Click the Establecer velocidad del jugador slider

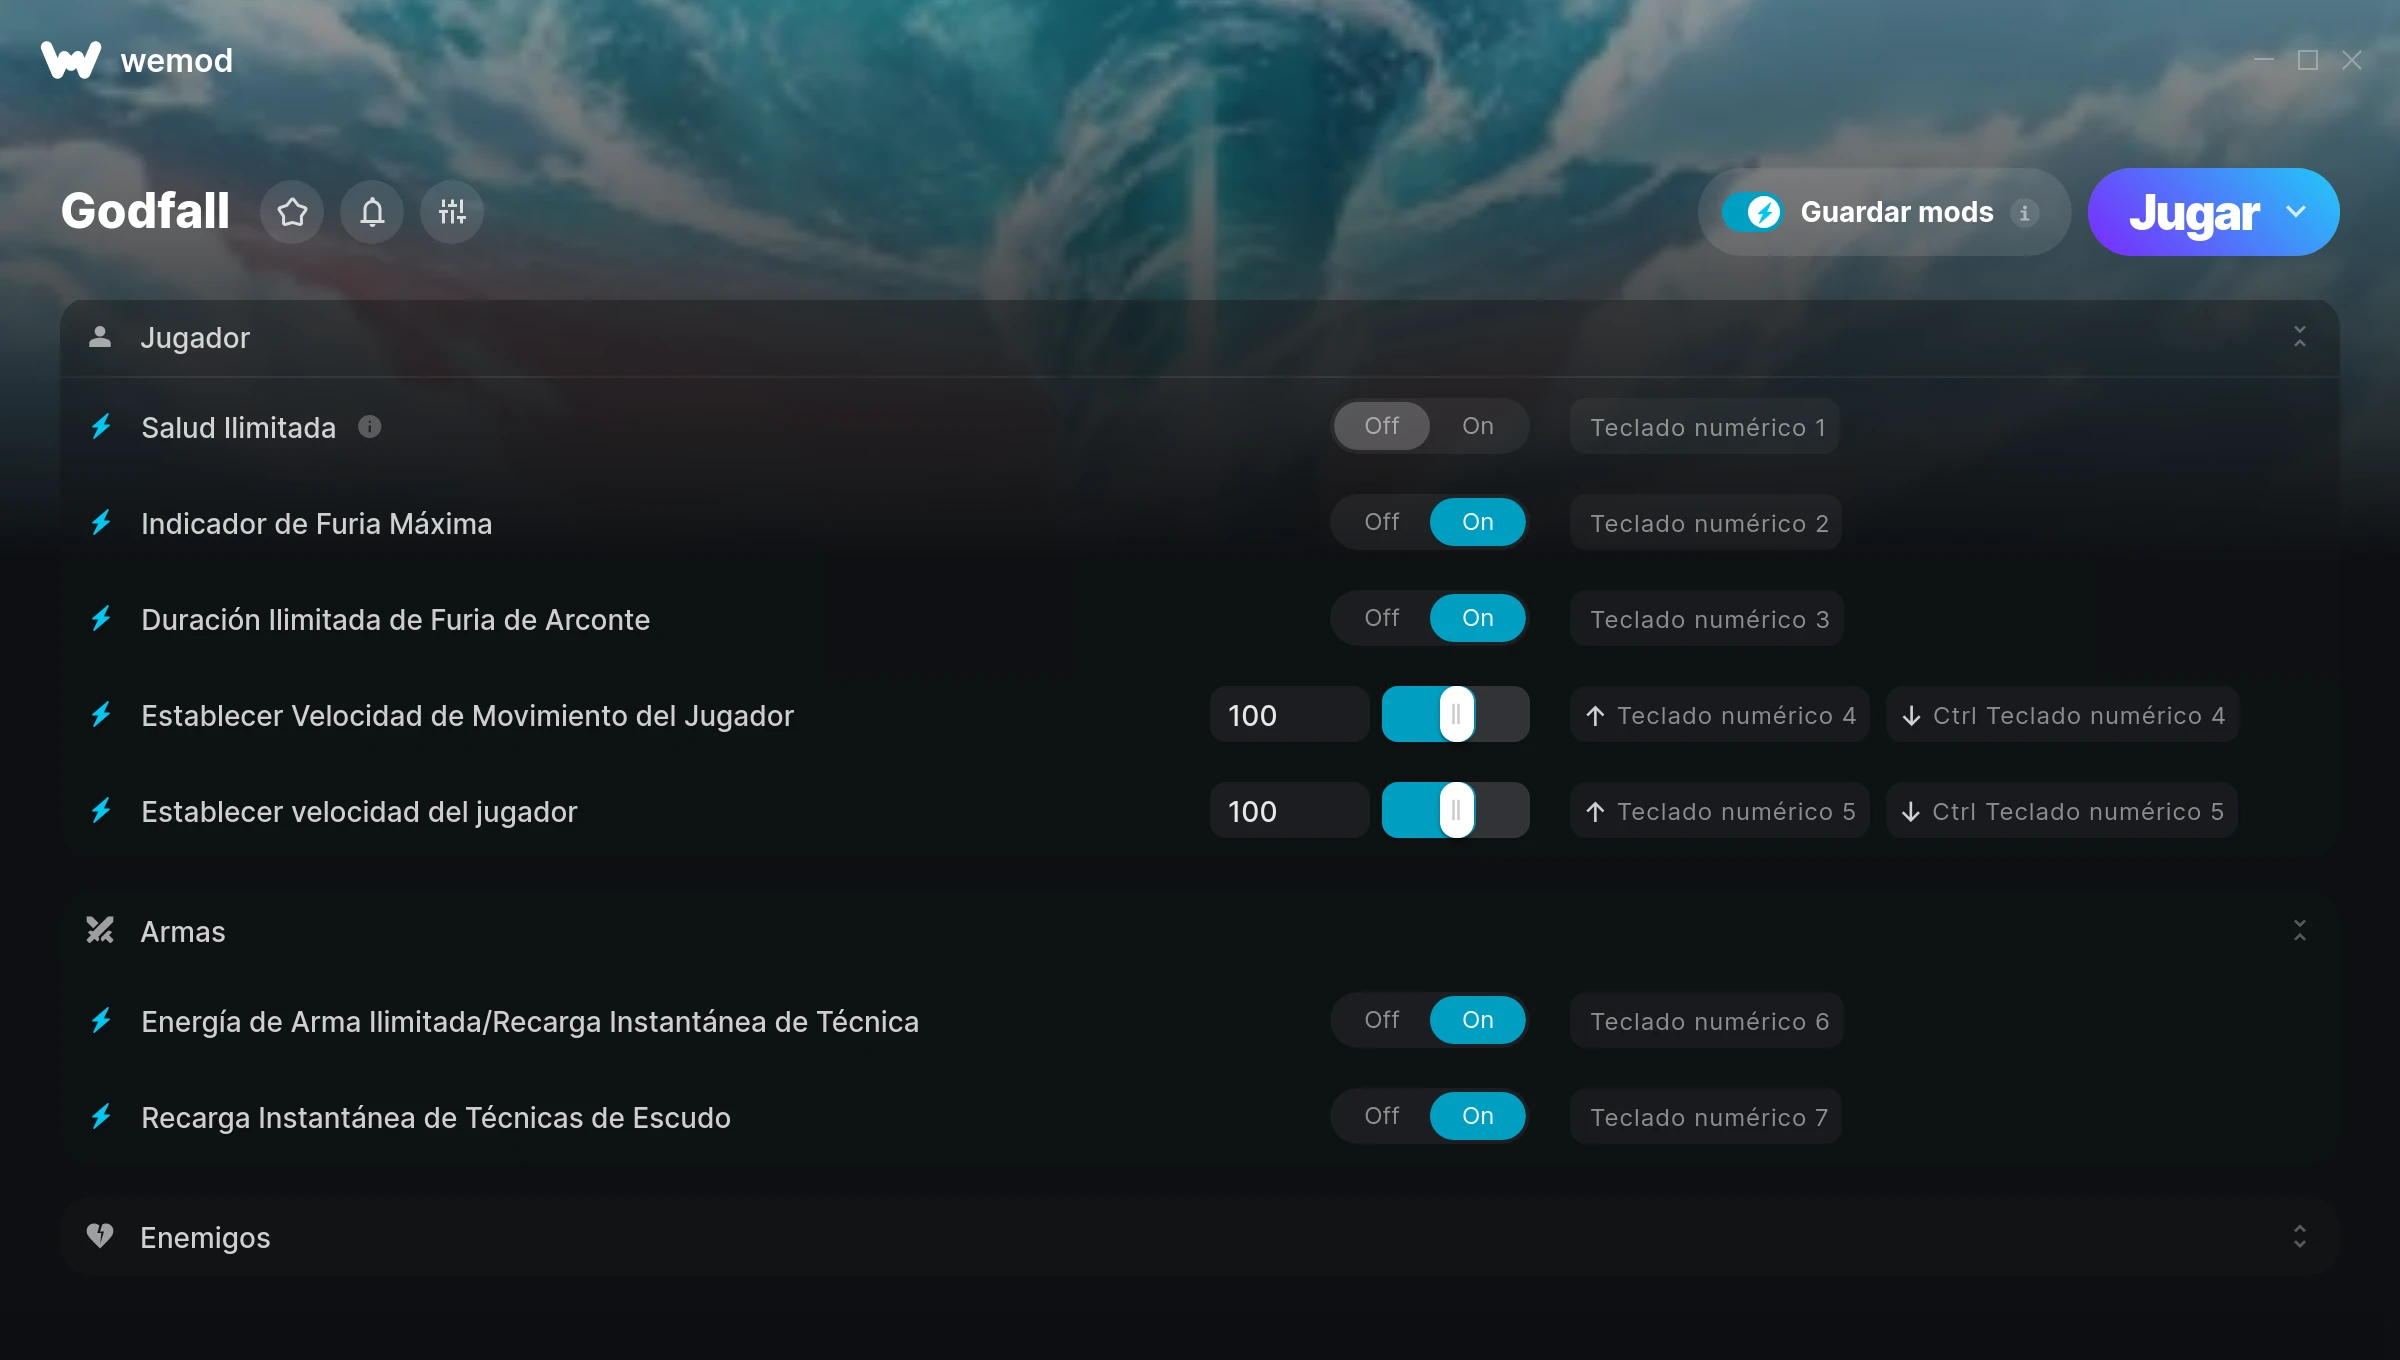(x=1456, y=810)
